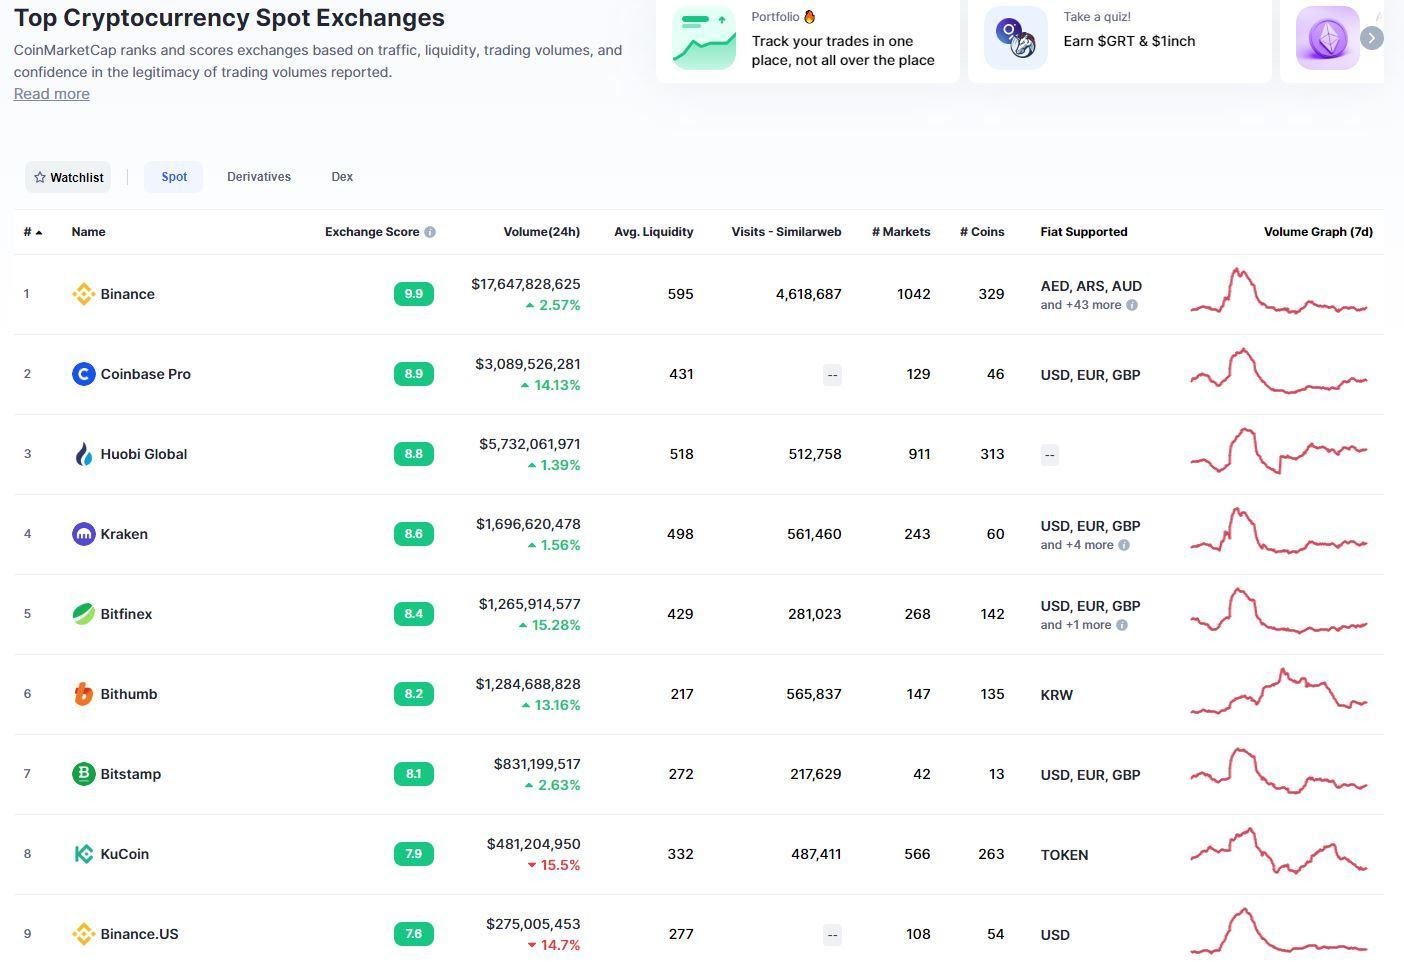1404x962 pixels.
Task: Click the Bithumb orange logo icon
Action: click(x=83, y=694)
